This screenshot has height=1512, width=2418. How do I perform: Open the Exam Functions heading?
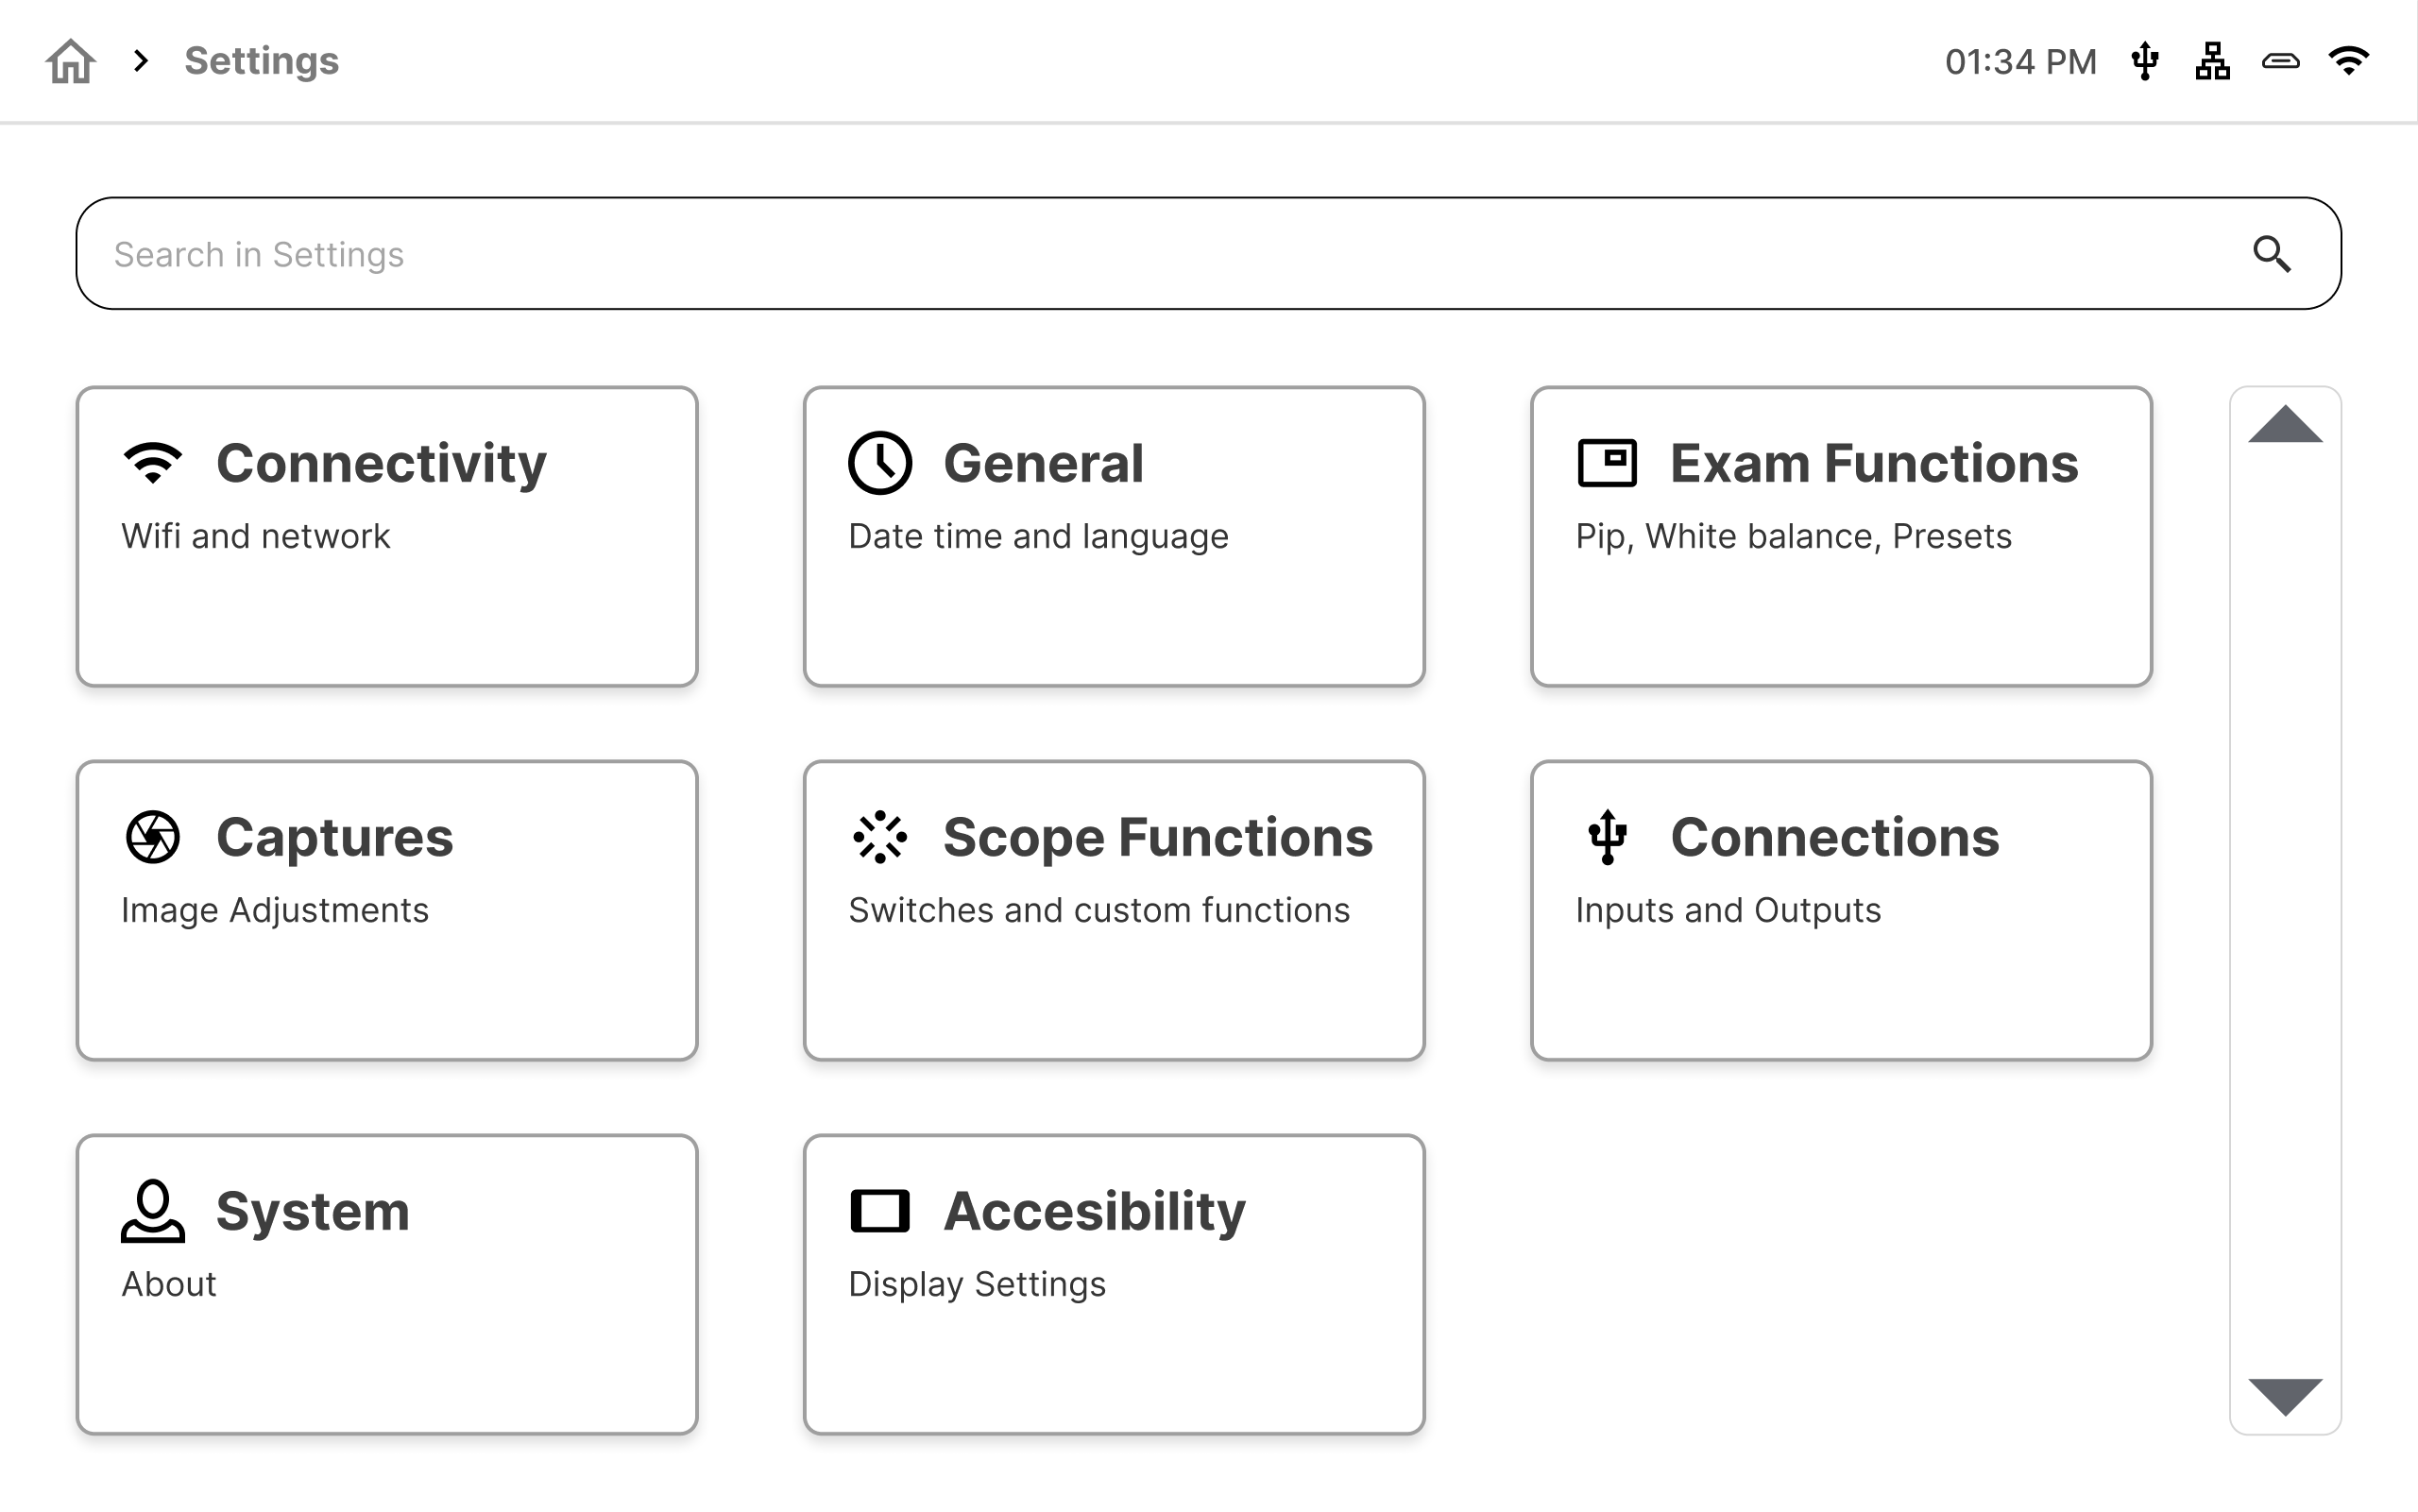click(x=1874, y=463)
